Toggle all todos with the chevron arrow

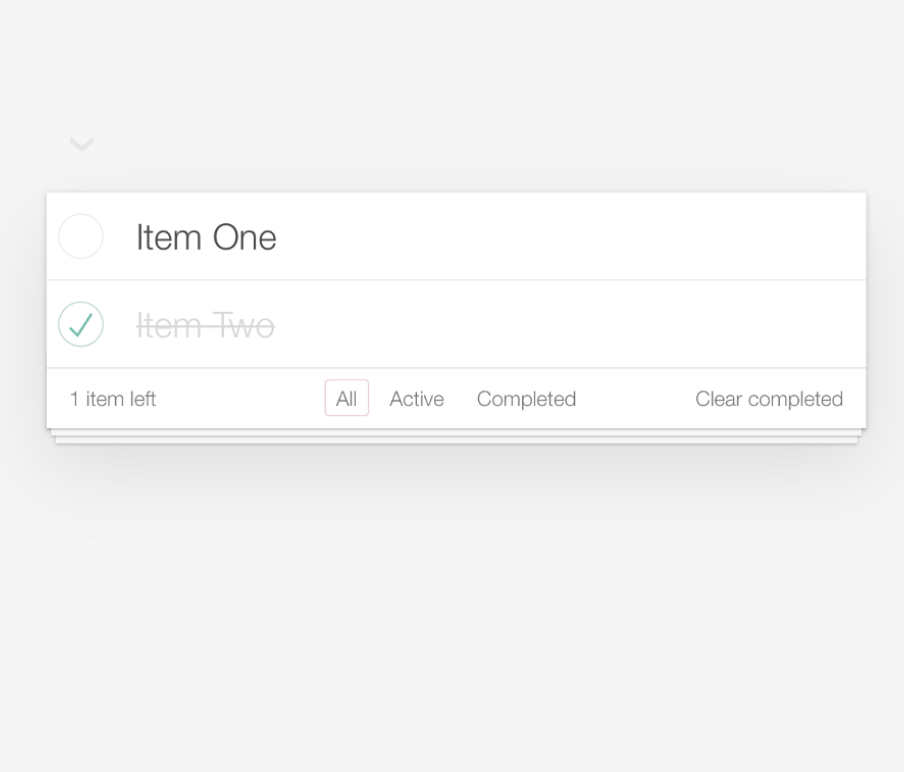(x=81, y=145)
